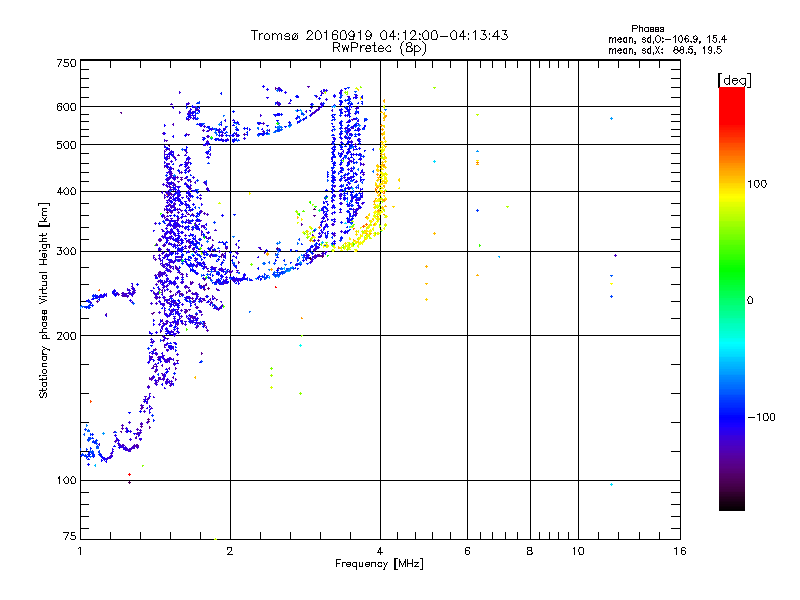
Task: Click the "Phases" heading above the statistics
Action: tap(647, 29)
